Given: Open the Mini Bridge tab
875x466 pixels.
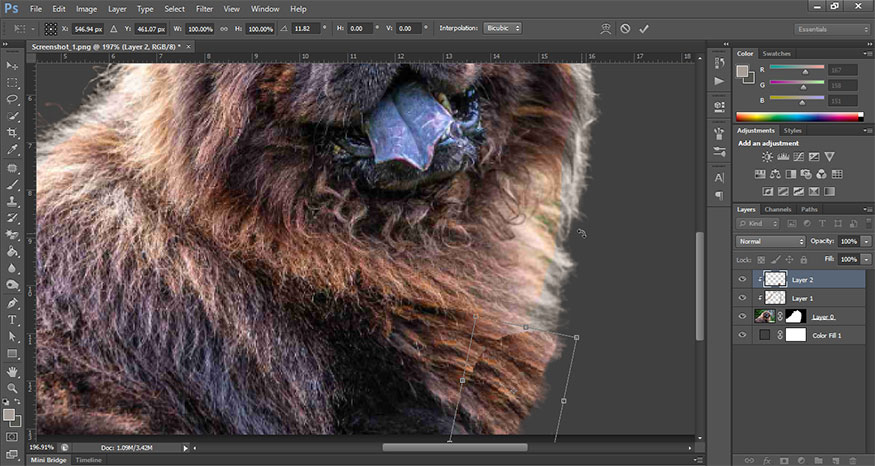Looking at the screenshot, I should coord(48,460).
